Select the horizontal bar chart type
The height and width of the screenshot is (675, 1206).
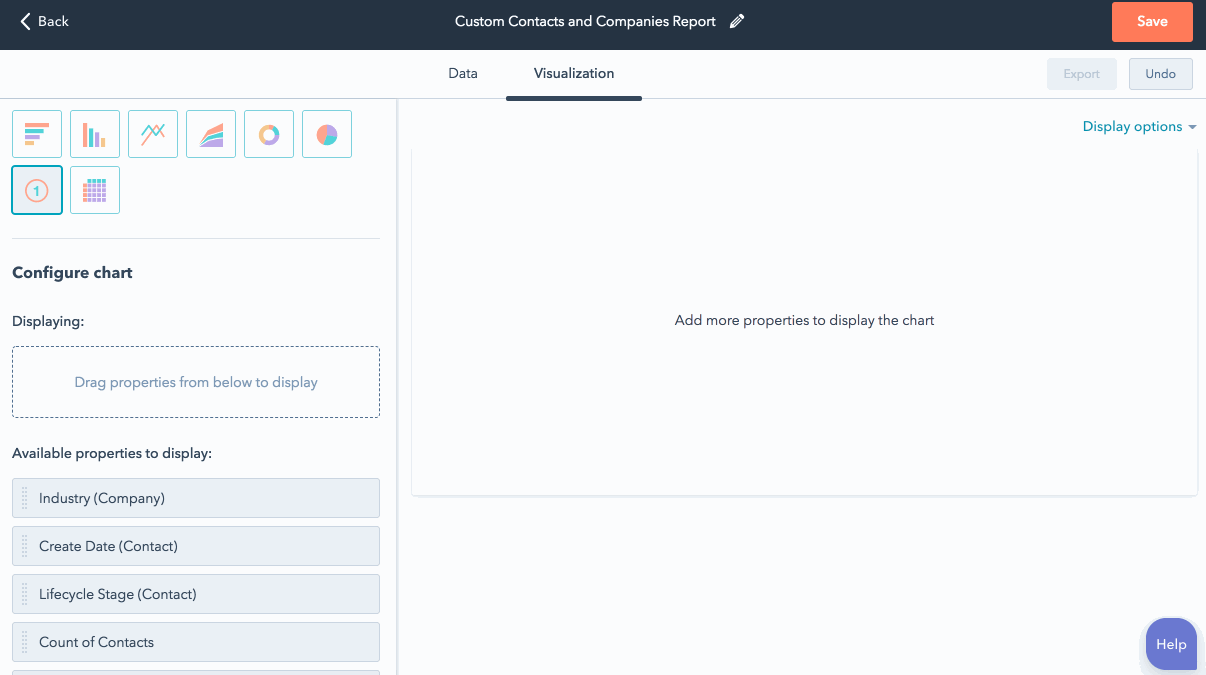point(37,134)
